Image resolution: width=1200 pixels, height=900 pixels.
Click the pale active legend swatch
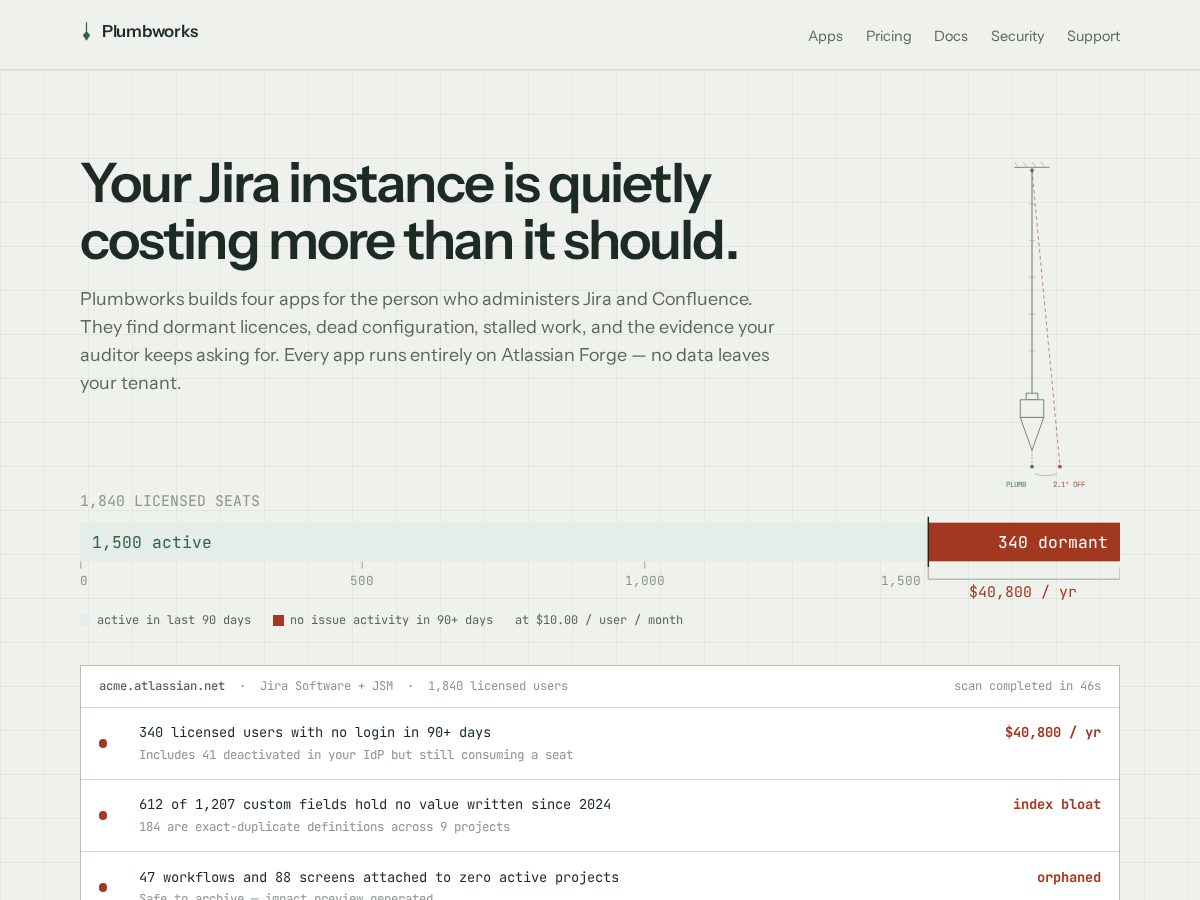(85, 620)
